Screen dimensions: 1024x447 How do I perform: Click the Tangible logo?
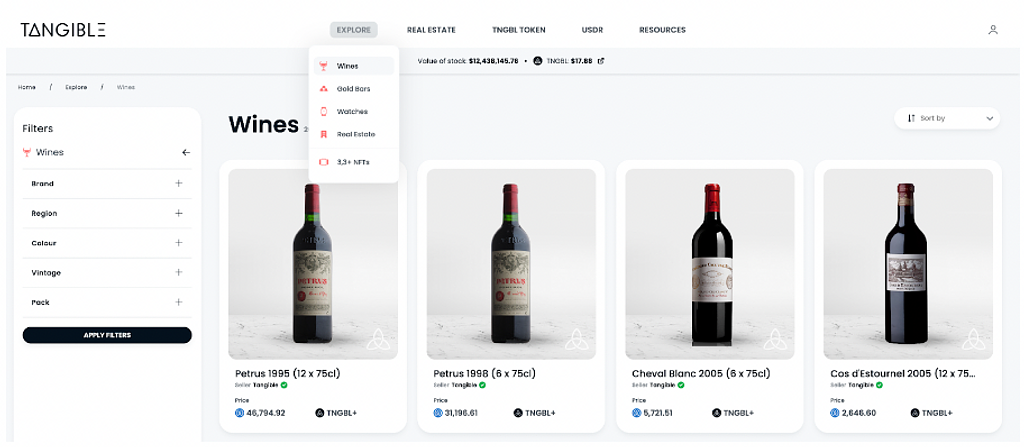(x=62, y=30)
